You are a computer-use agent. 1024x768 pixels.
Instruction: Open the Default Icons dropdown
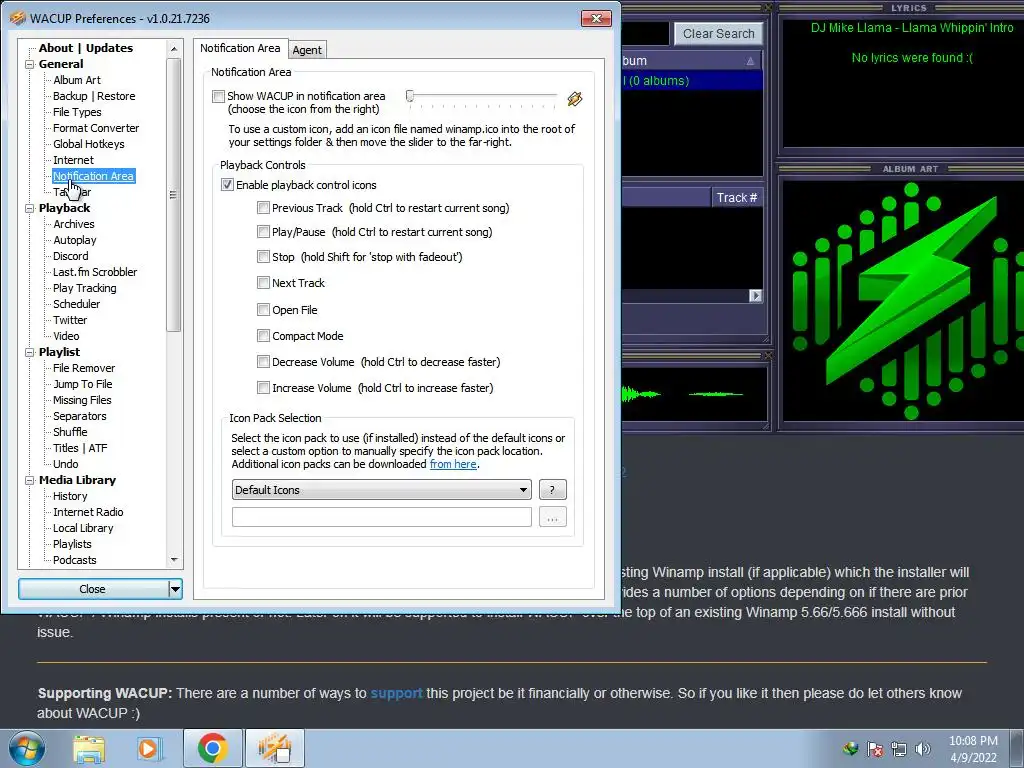pyautogui.click(x=381, y=490)
